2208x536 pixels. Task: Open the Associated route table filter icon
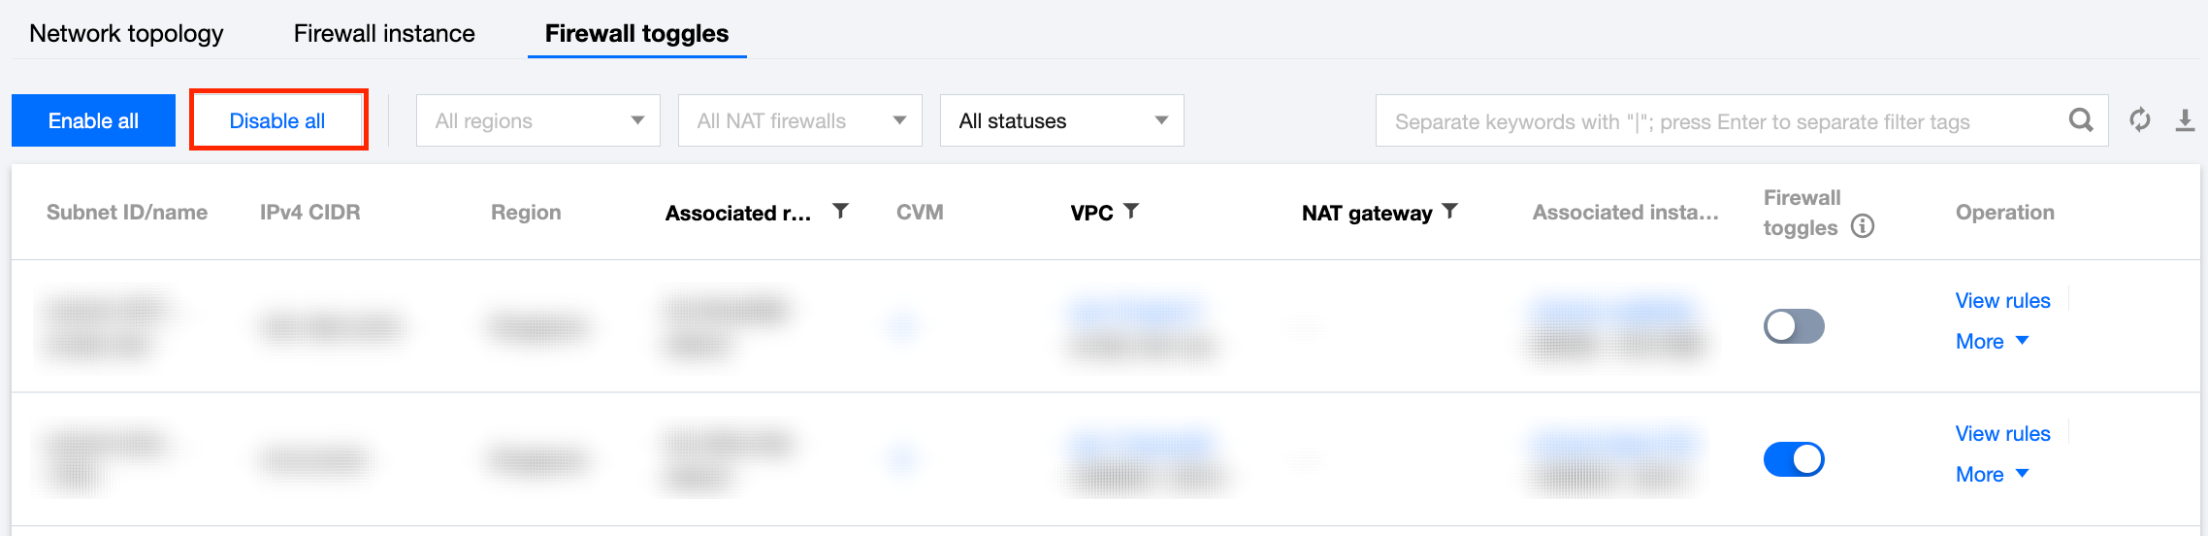(x=841, y=211)
